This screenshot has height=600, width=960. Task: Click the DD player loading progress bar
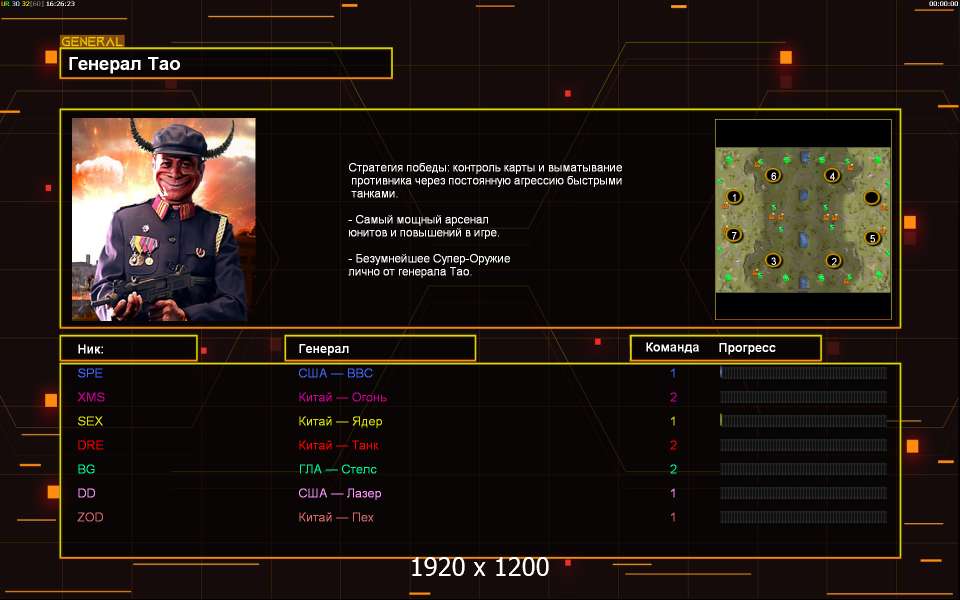pos(803,493)
